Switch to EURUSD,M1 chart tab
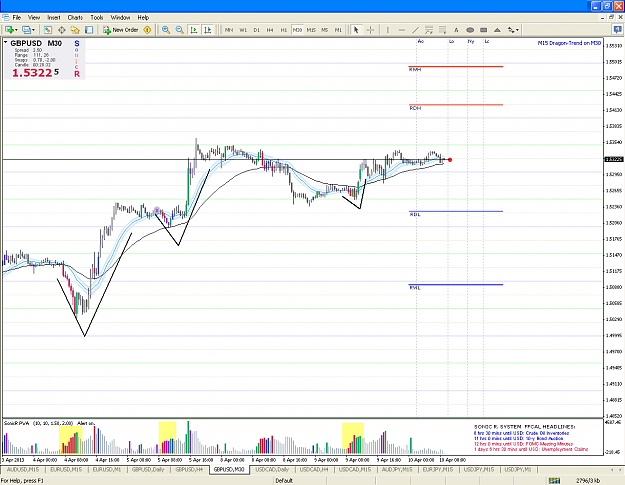The image size is (625, 485). click(106, 470)
